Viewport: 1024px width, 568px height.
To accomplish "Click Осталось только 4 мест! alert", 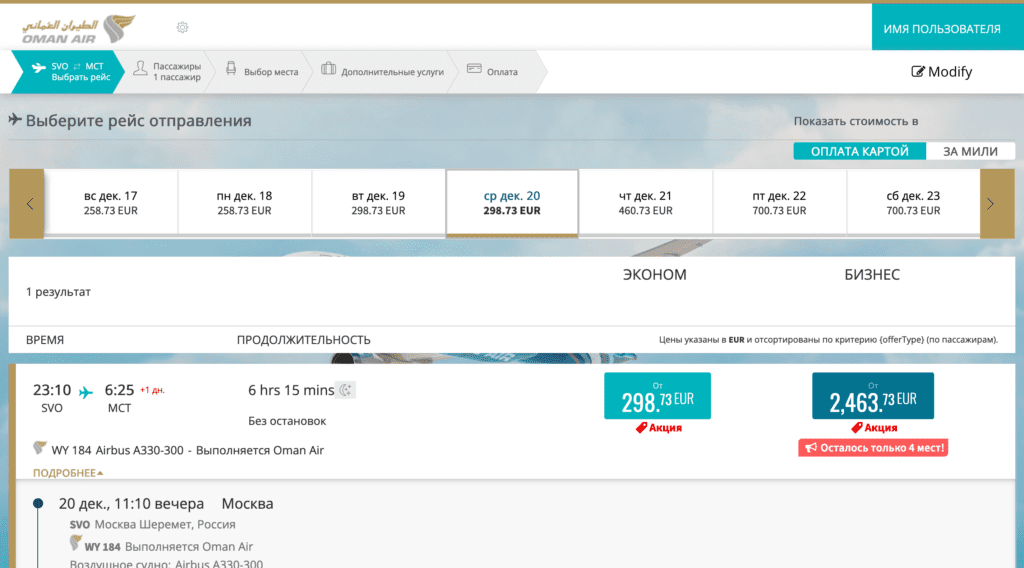I will pos(873,448).
